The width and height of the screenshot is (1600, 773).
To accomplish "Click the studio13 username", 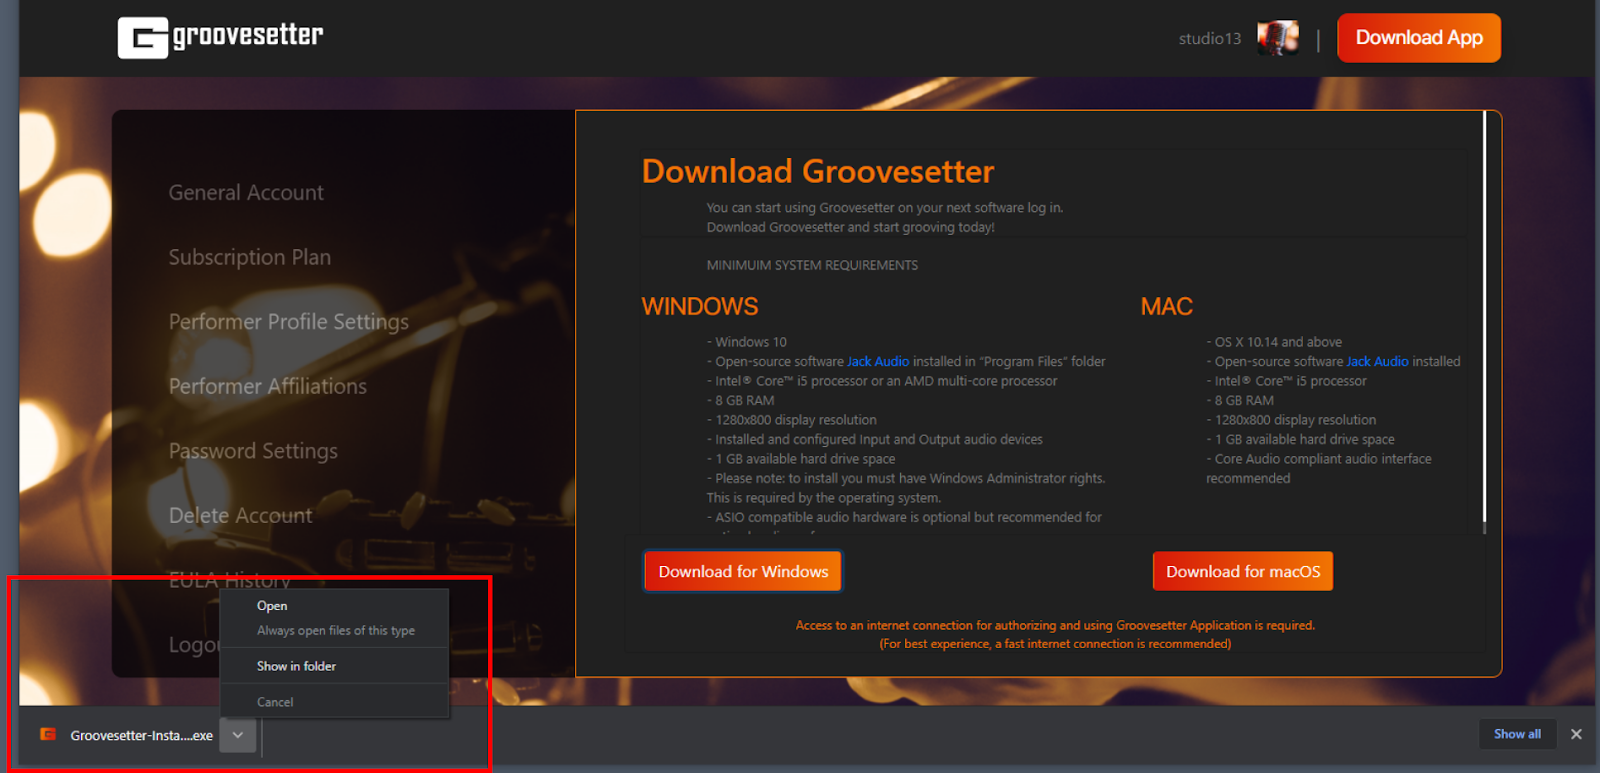I will point(1209,39).
